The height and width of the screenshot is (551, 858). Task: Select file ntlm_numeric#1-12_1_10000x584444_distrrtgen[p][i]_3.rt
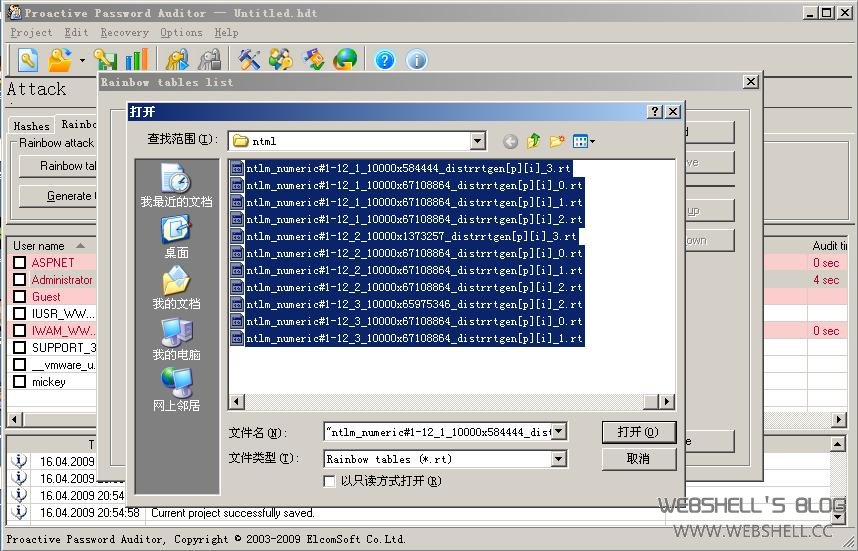coord(401,169)
